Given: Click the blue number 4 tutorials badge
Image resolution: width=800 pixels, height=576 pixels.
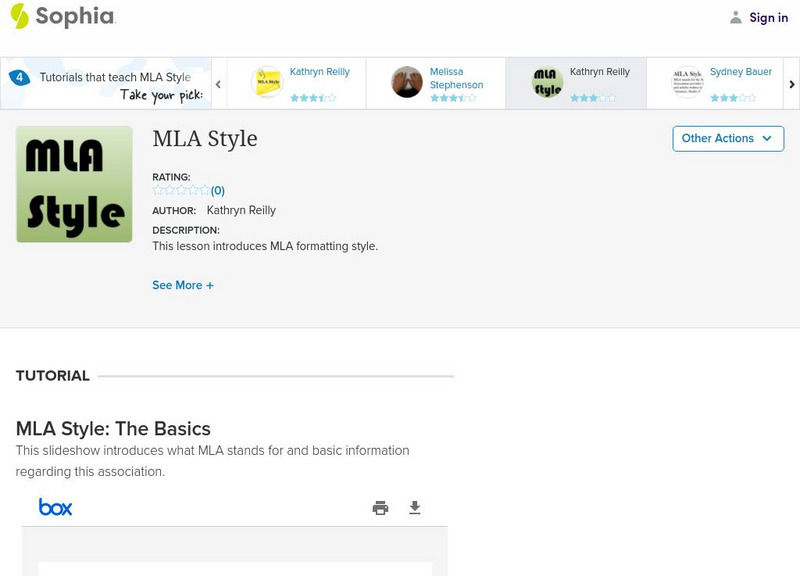Looking at the screenshot, I should [19, 78].
